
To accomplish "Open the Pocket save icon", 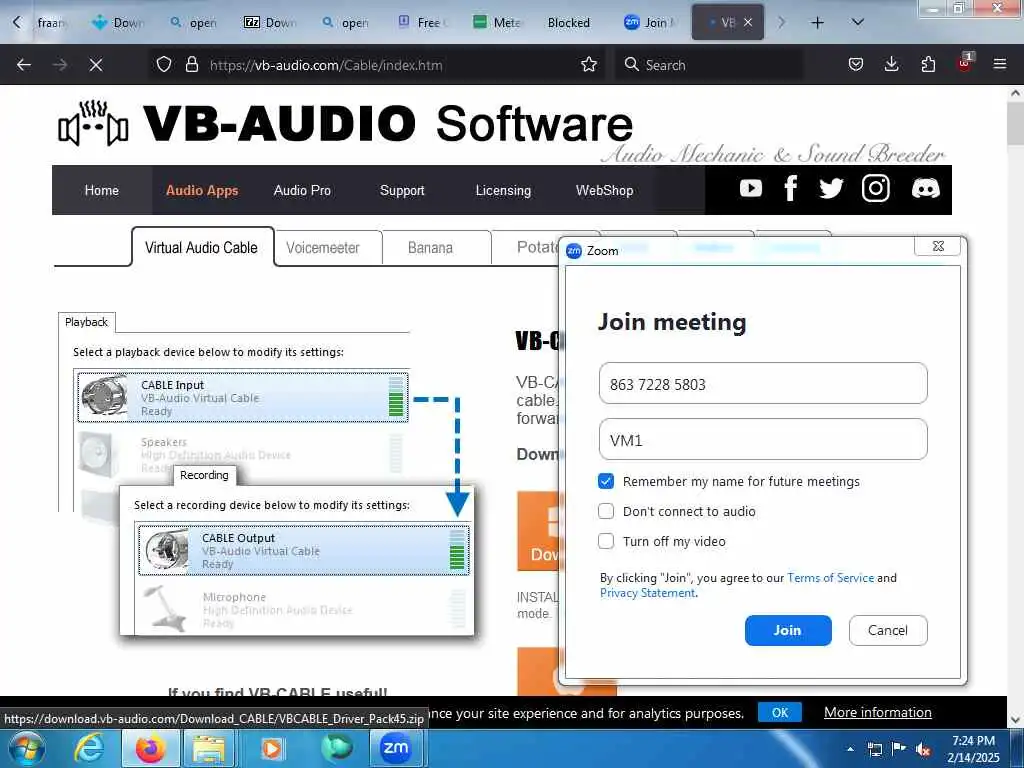I will (x=856, y=65).
